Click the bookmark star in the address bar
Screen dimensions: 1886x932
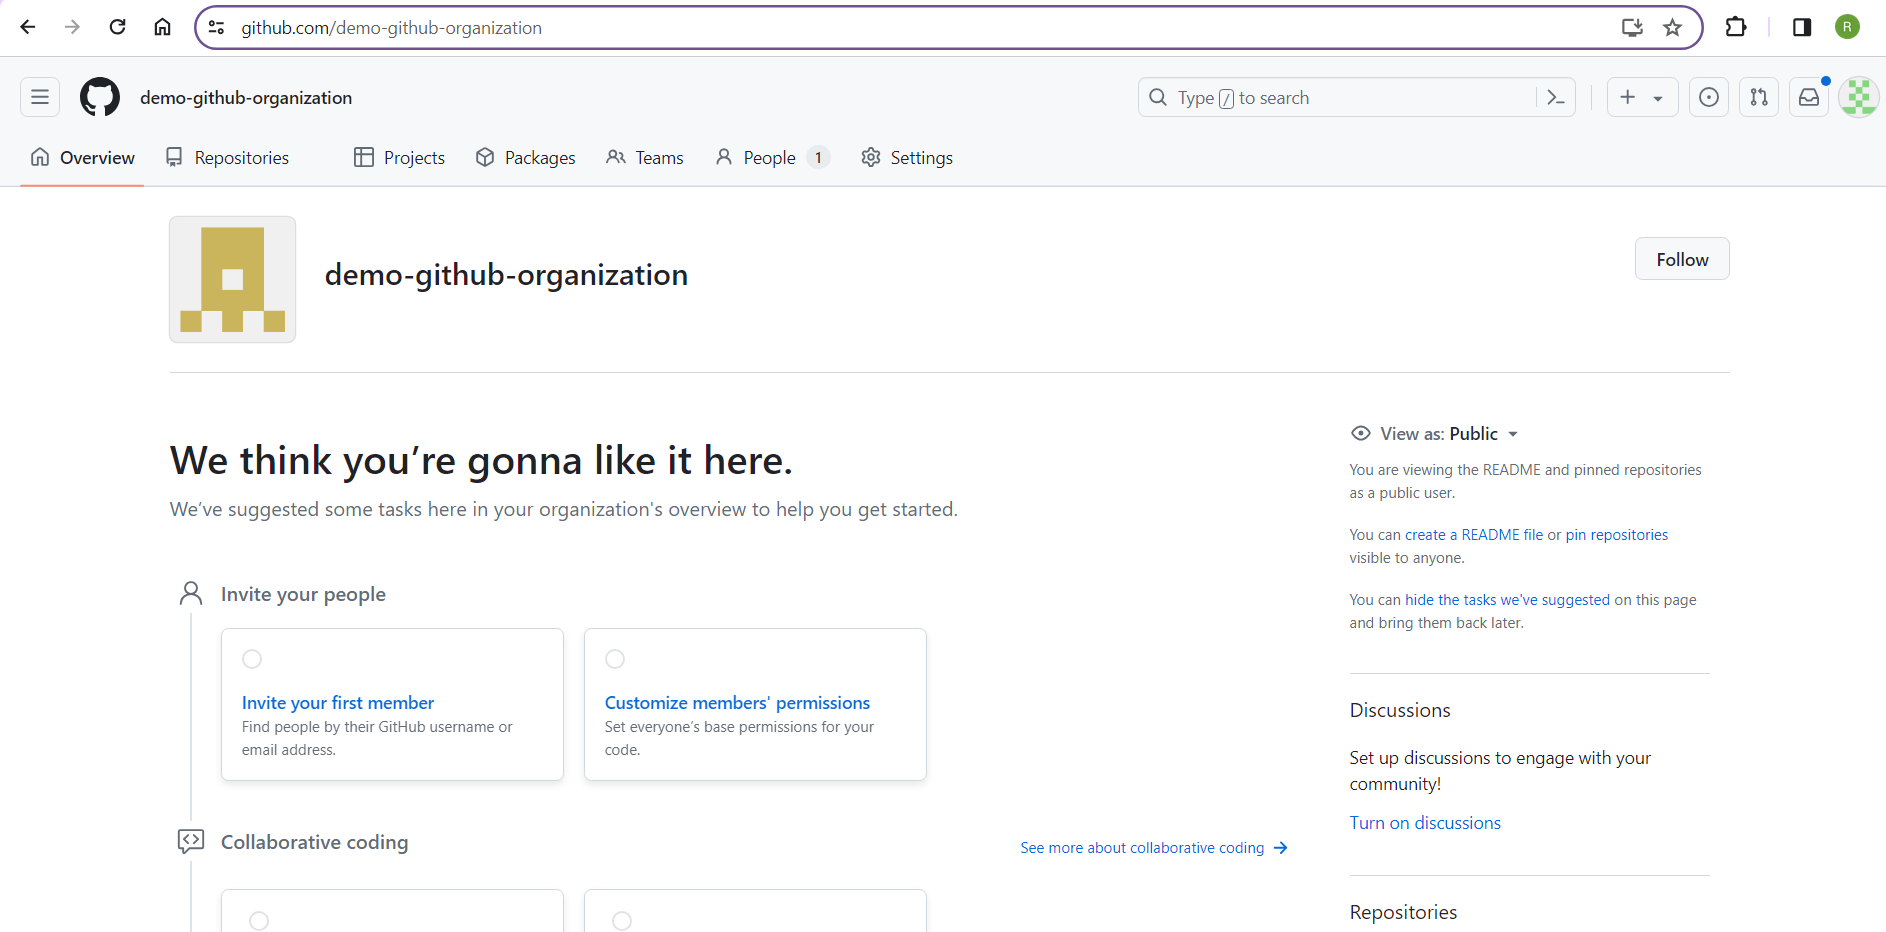(1673, 27)
